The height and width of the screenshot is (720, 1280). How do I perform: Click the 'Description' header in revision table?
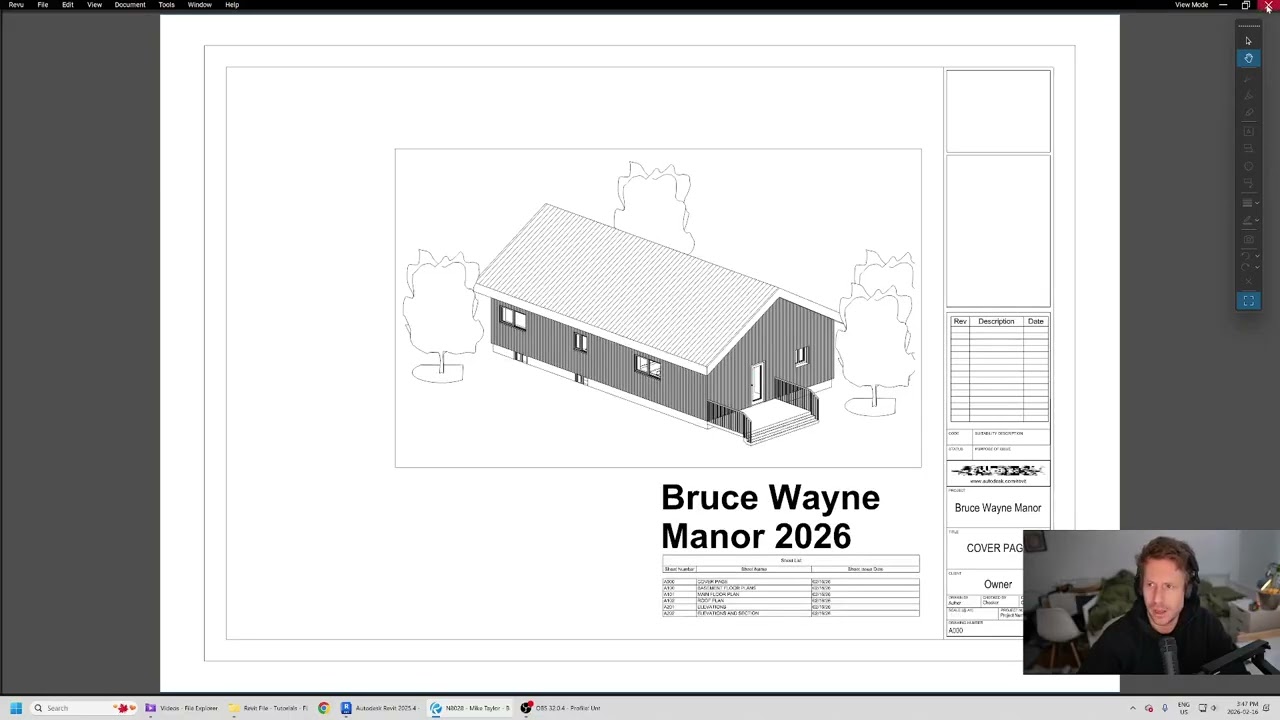[996, 321]
